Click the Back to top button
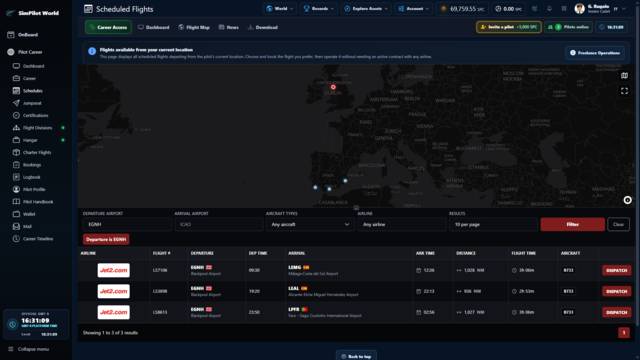The width and height of the screenshot is (640, 360). [x=356, y=356]
